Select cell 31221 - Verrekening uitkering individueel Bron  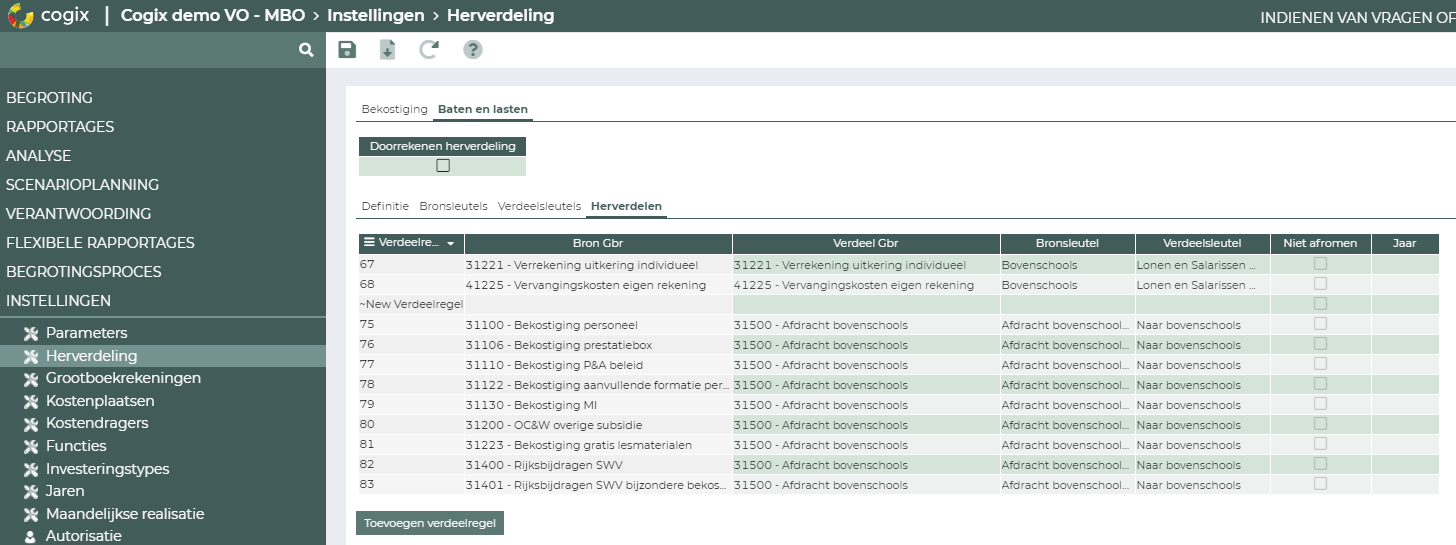(598, 265)
